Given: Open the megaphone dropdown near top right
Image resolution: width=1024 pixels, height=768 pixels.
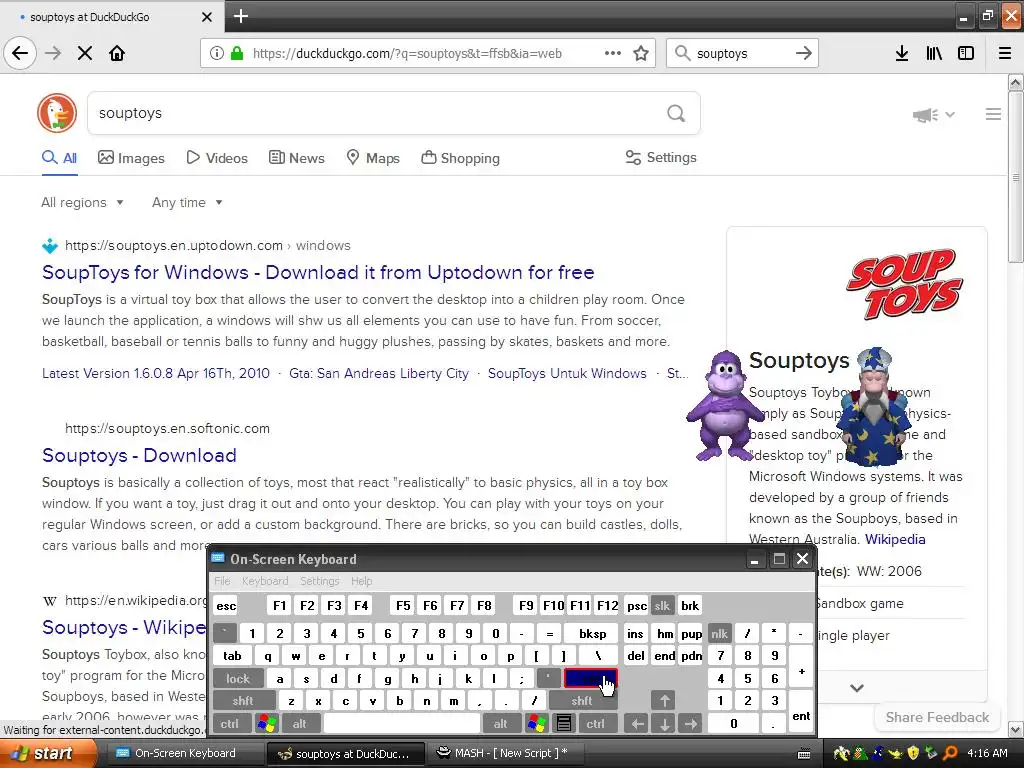Looking at the screenshot, I should [934, 115].
